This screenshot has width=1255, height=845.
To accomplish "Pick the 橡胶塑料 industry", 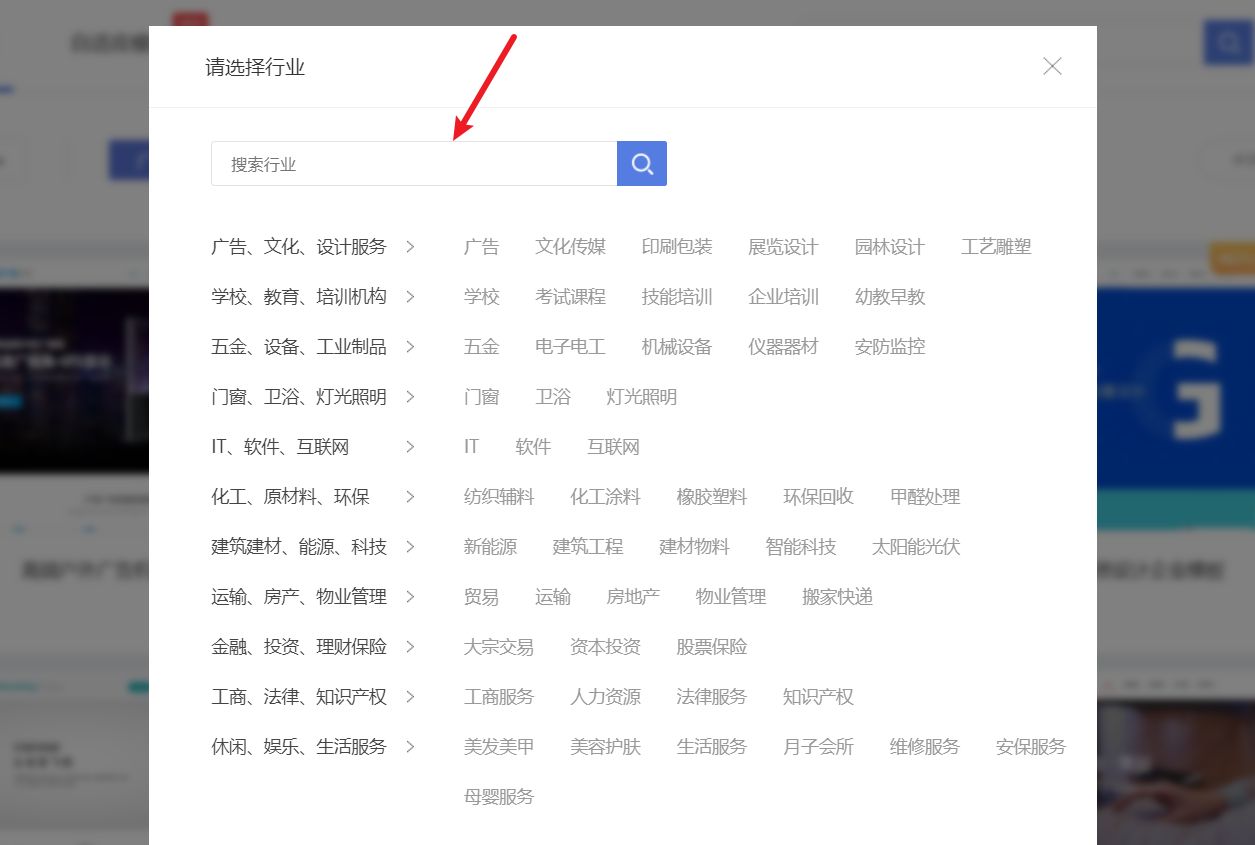I will tap(712, 497).
